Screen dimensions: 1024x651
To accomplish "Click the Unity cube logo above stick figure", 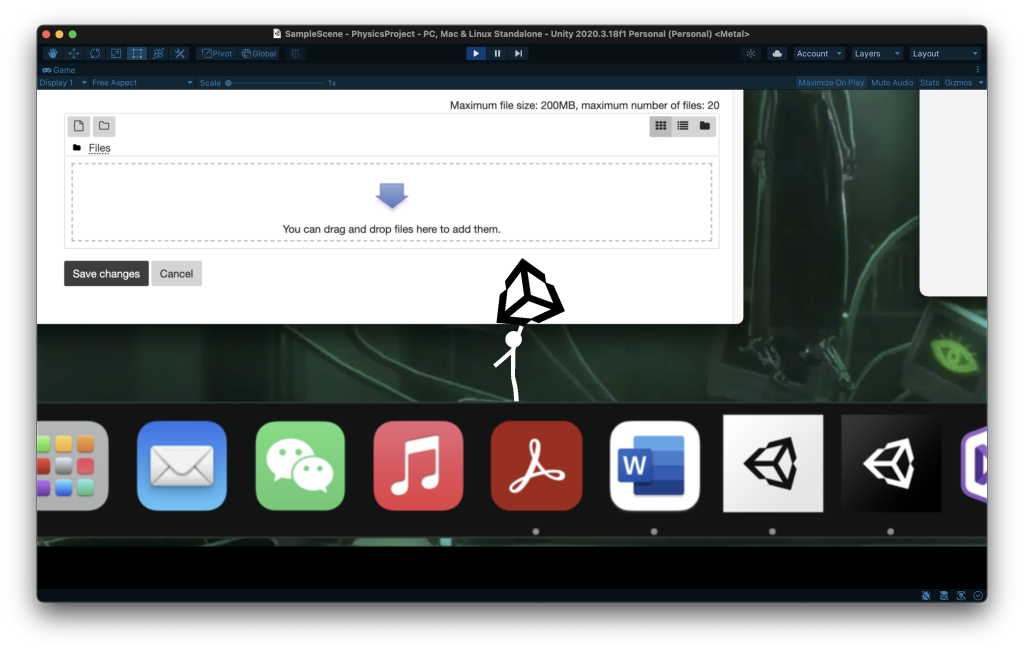I will 530,293.
